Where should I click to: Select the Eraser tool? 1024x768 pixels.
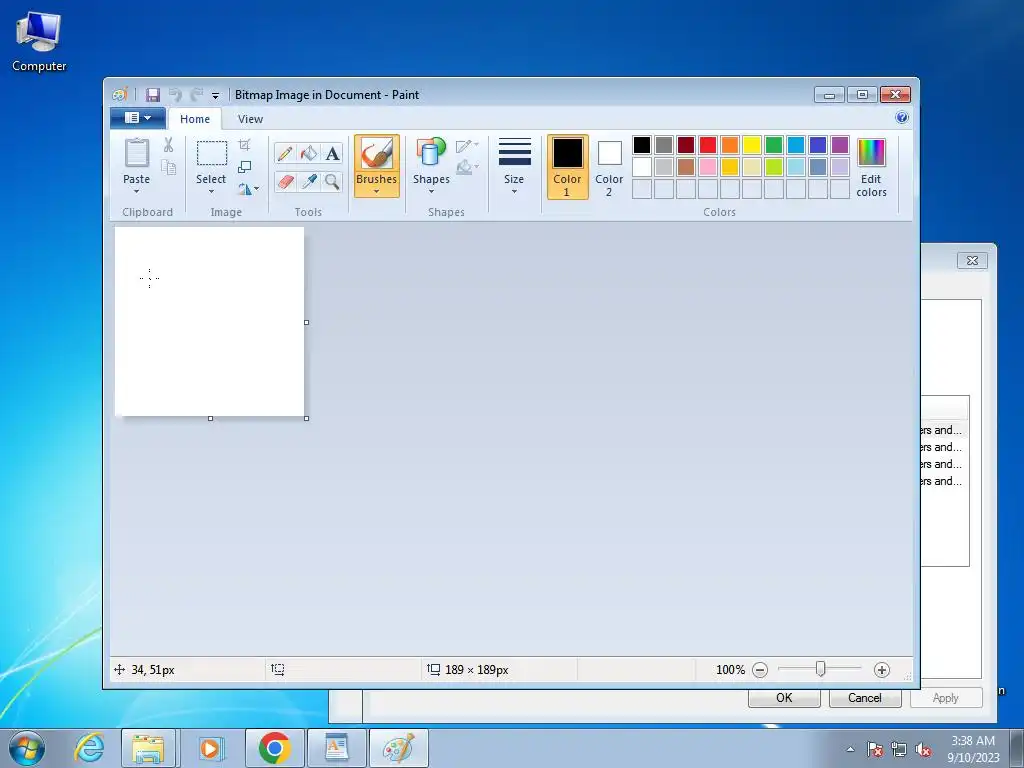[285, 181]
